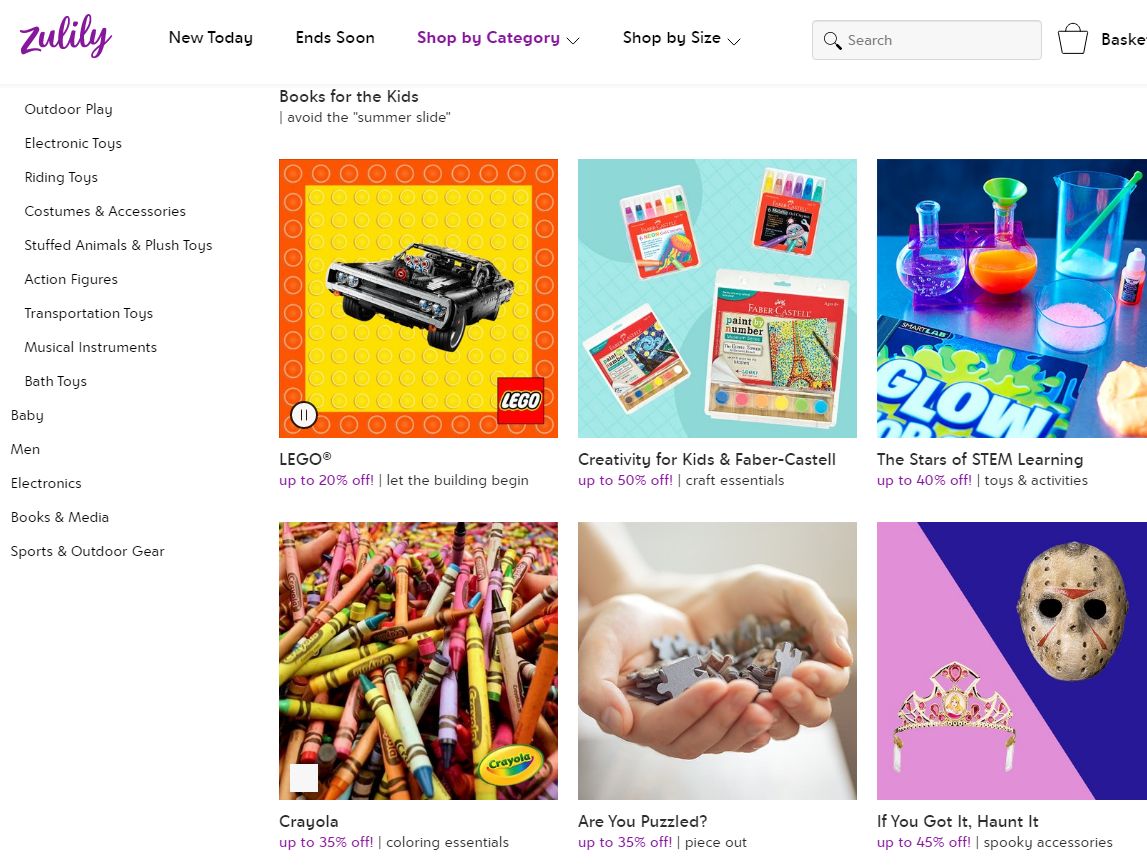The height and width of the screenshot is (865, 1147).
Task: View the Are You Puzzled? puzzle image
Action: tap(717, 660)
